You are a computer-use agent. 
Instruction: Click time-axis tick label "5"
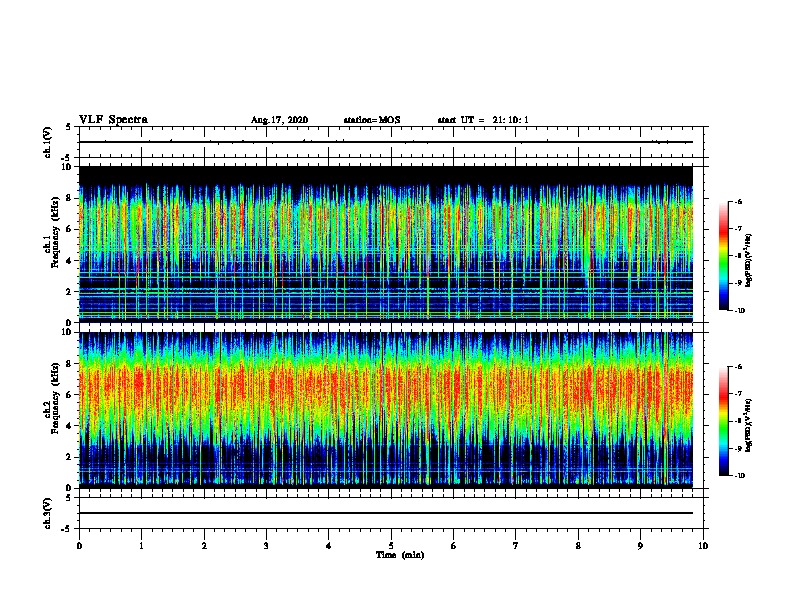coord(391,546)
